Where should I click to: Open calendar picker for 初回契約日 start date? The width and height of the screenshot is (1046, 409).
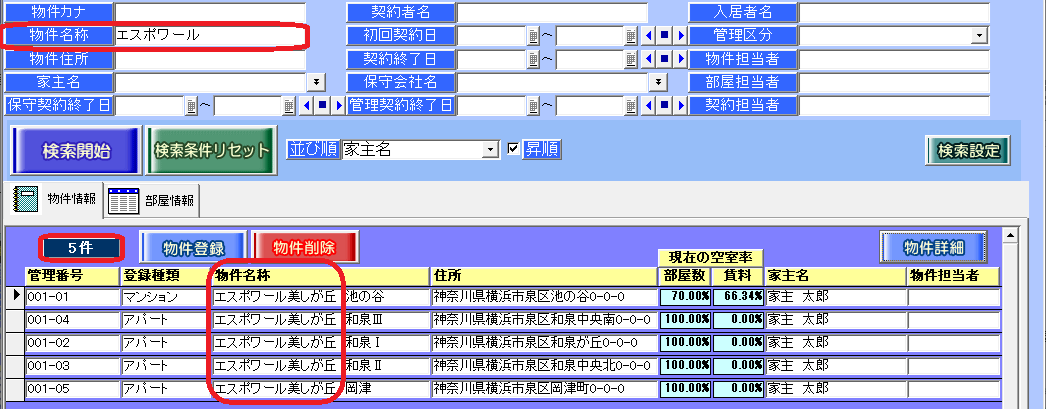tap(533, 36)
